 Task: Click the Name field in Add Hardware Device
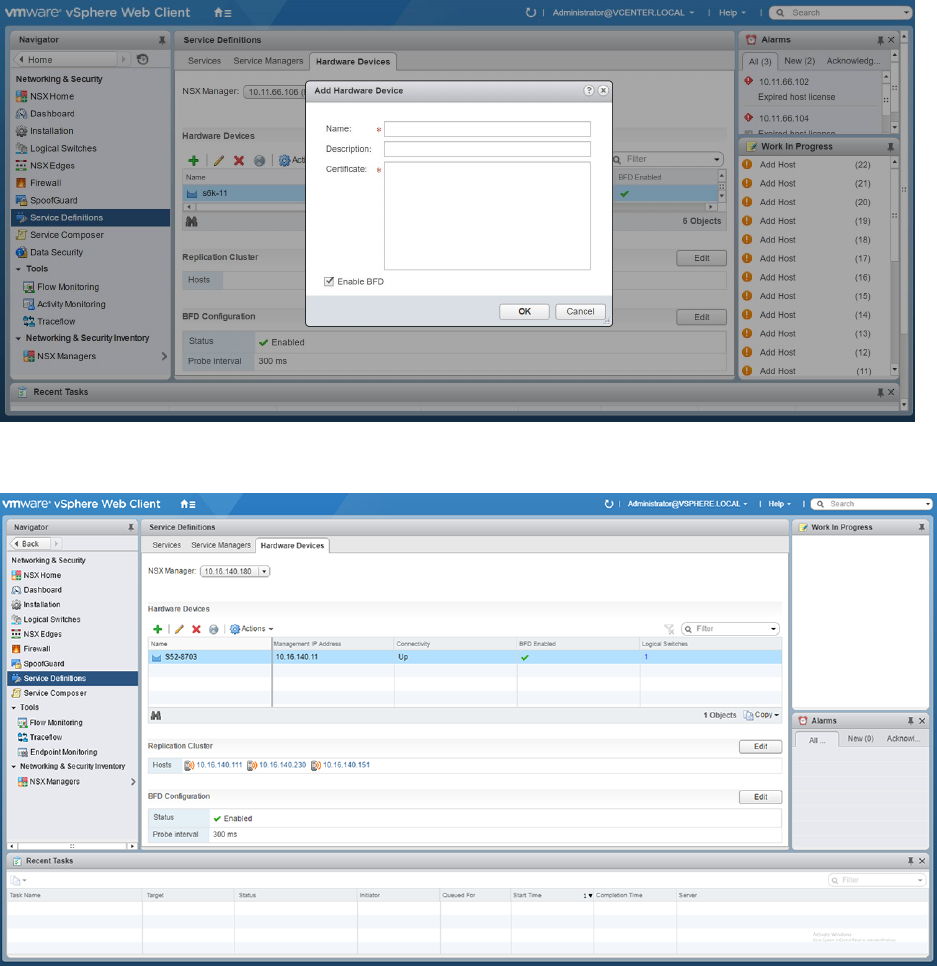point(487,129)
